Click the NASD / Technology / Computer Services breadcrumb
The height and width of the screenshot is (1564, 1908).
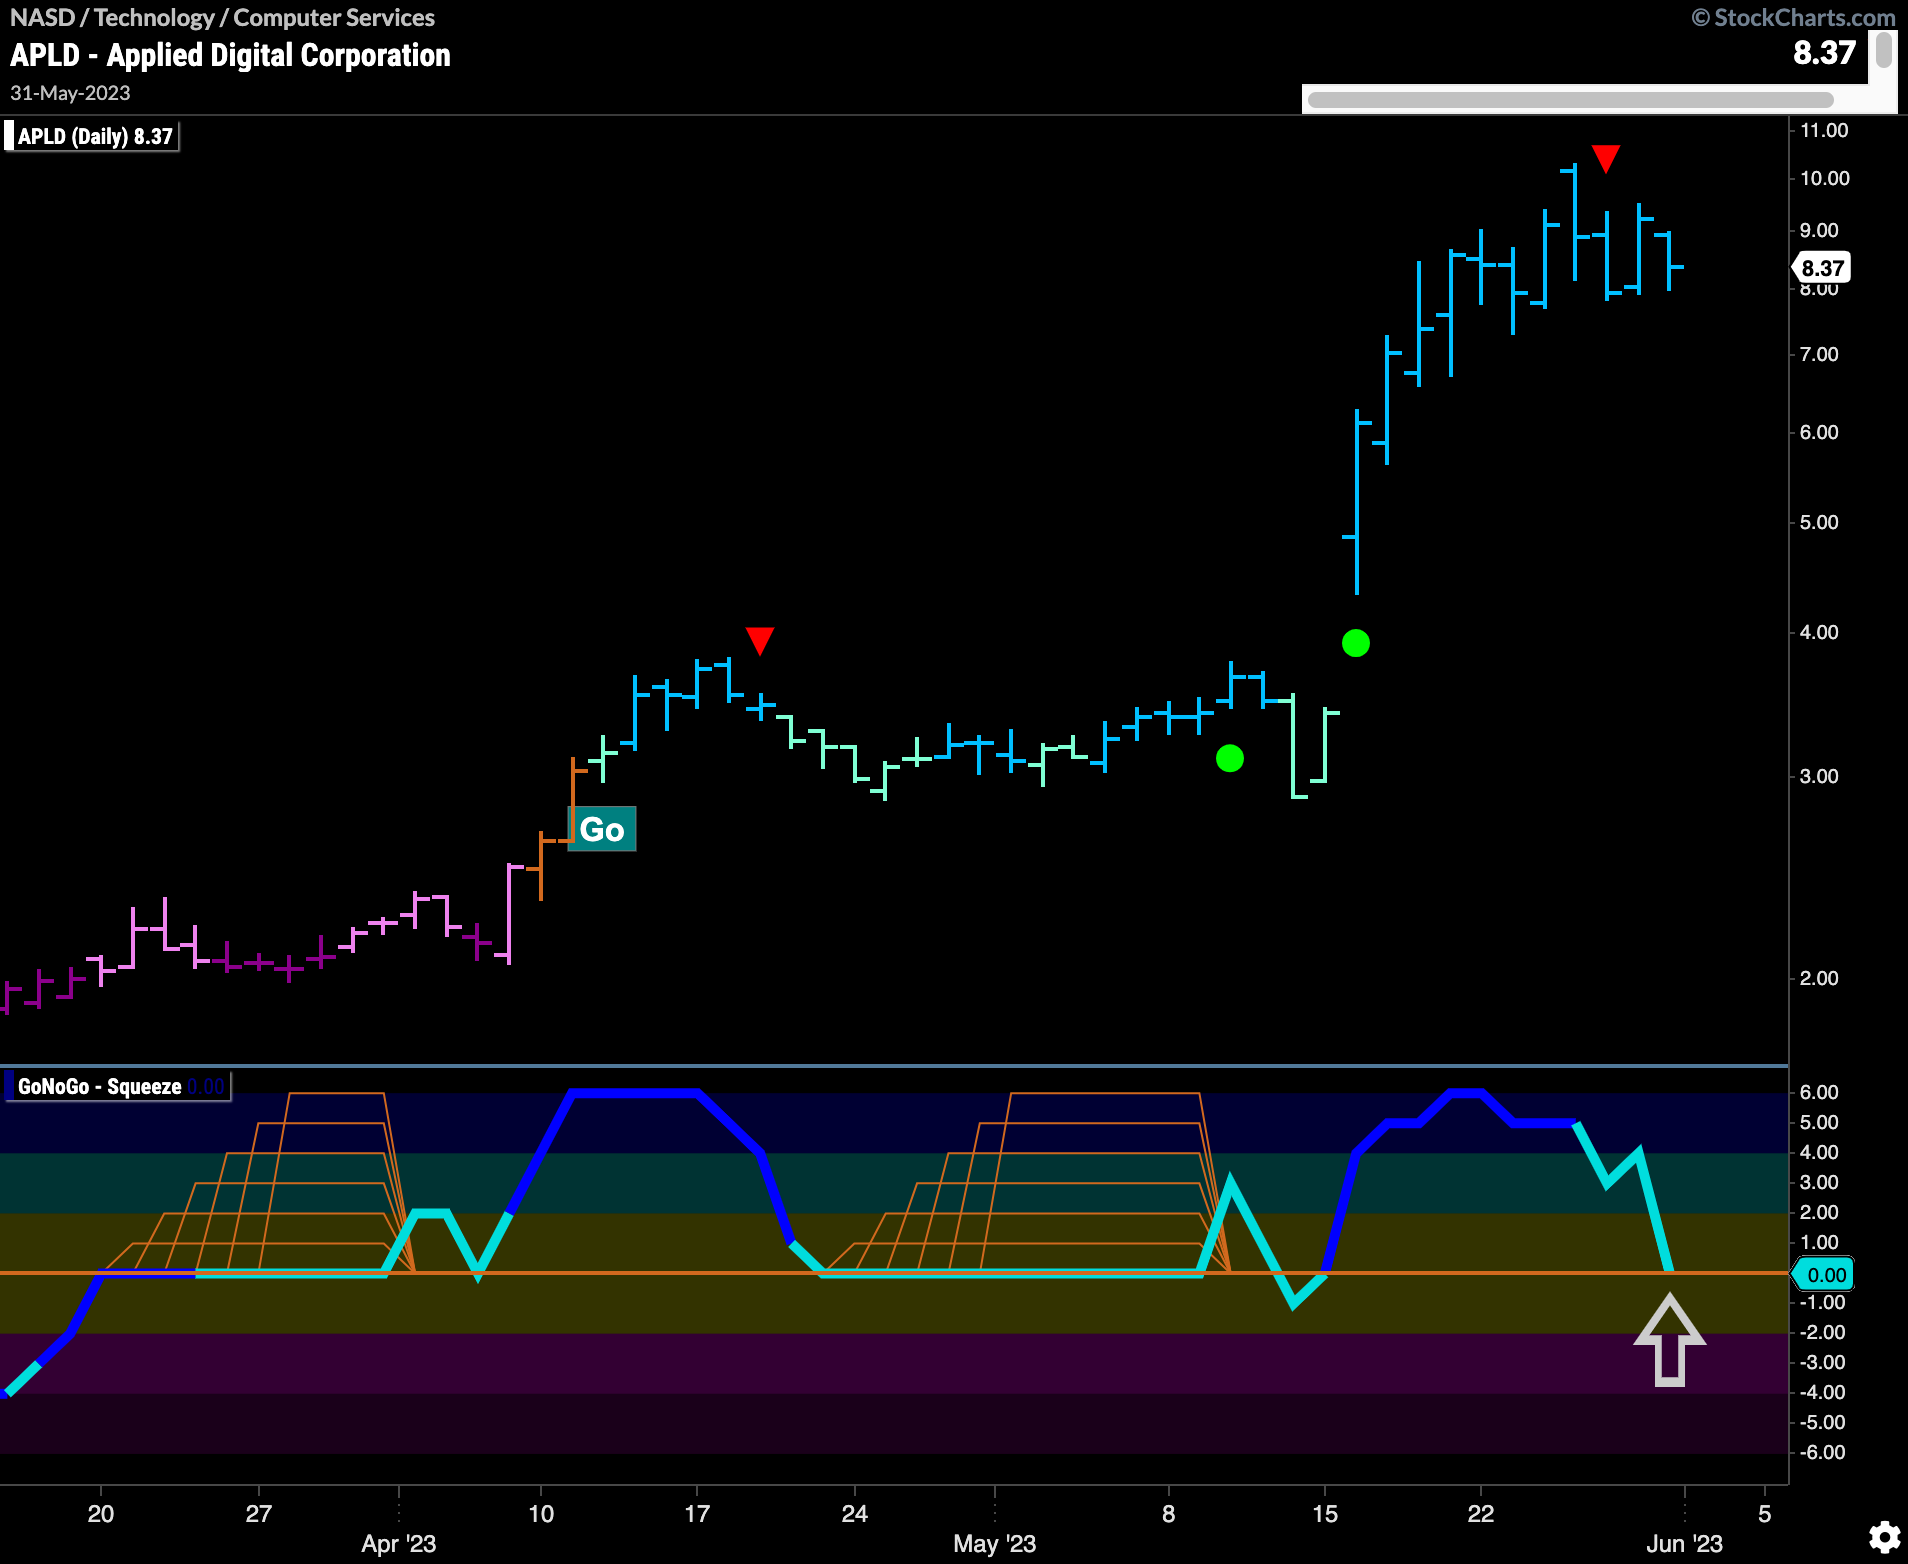tap(222, 17)
